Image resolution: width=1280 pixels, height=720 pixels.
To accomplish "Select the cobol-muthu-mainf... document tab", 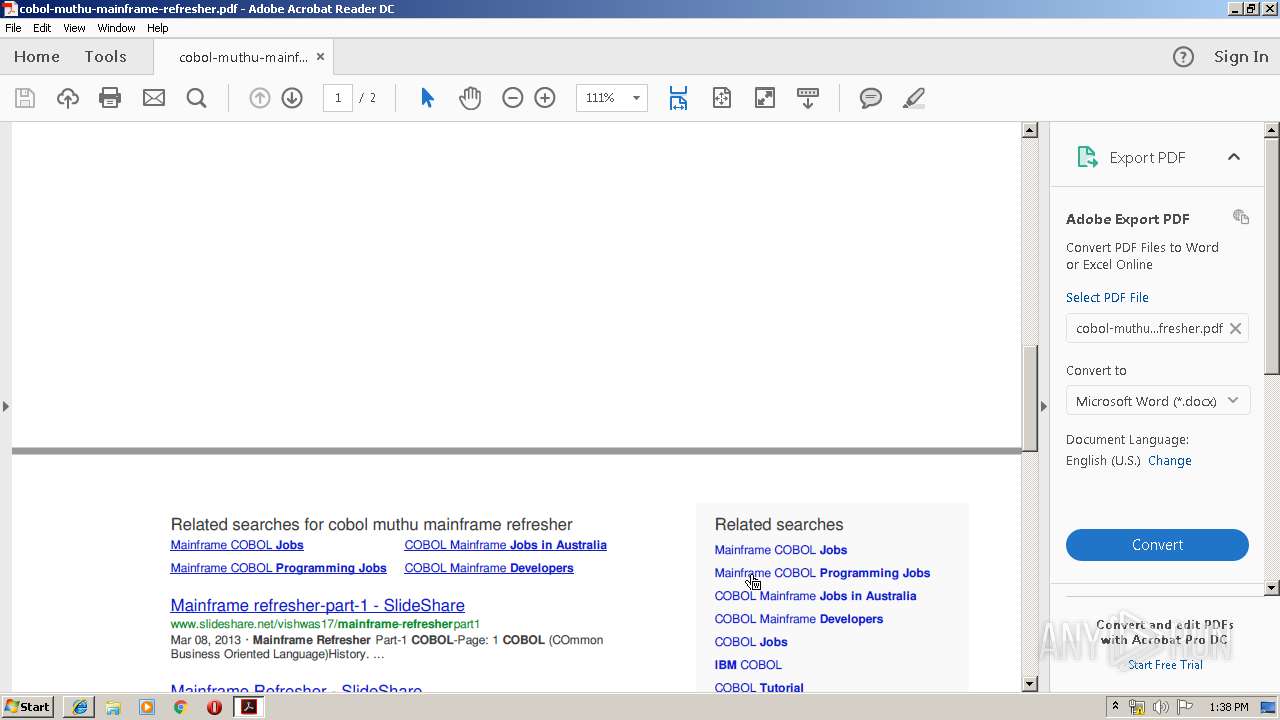I will pos(243,57).
